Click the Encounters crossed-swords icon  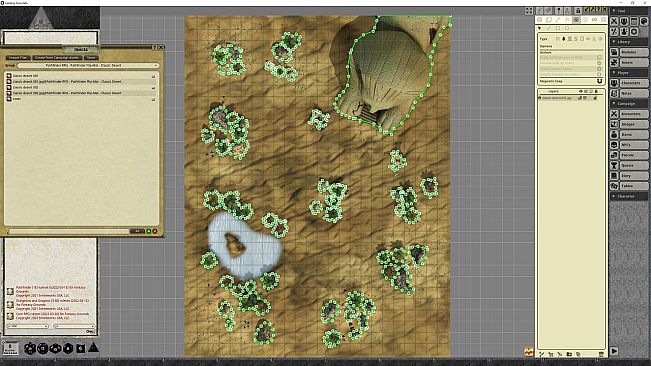[614, 114]
